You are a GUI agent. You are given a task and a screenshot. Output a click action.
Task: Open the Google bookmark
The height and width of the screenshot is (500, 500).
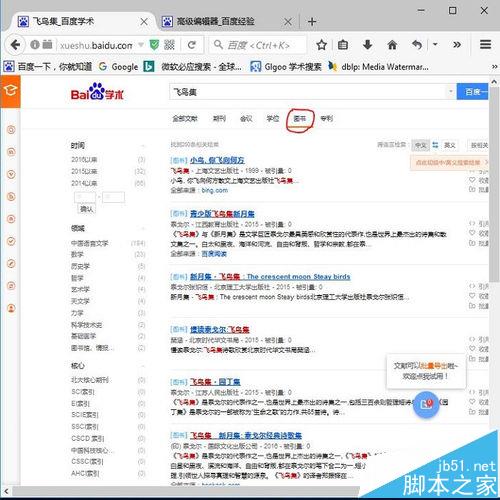coord(118,67)
